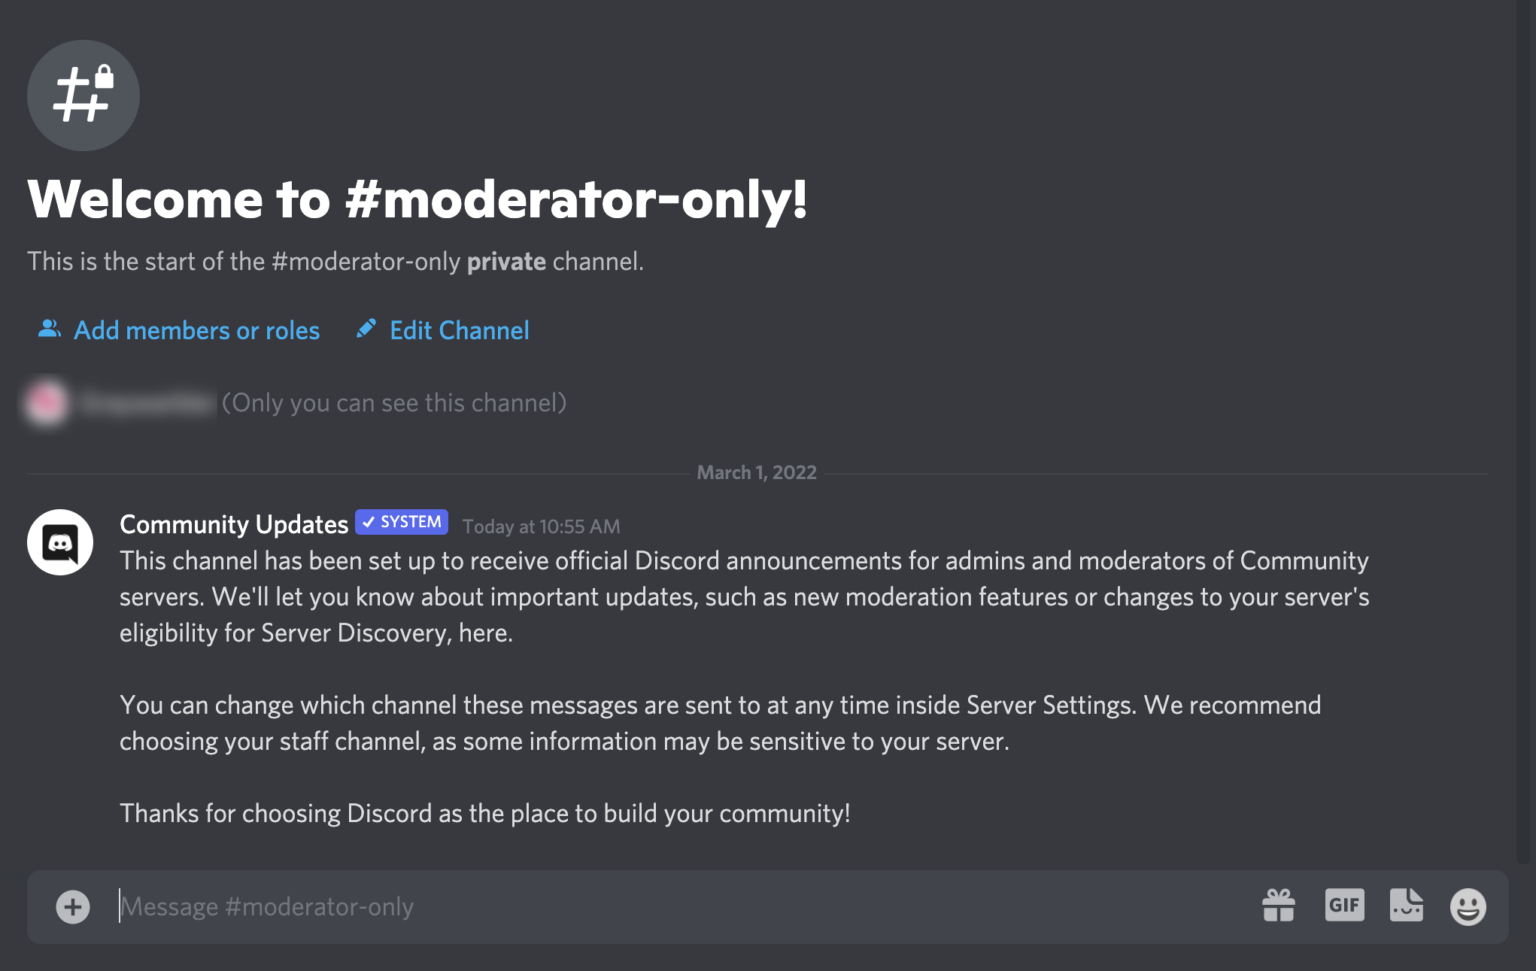Open the emoji picker
Viewport: 1536px width, 971px height.
tap(1467, 906)
